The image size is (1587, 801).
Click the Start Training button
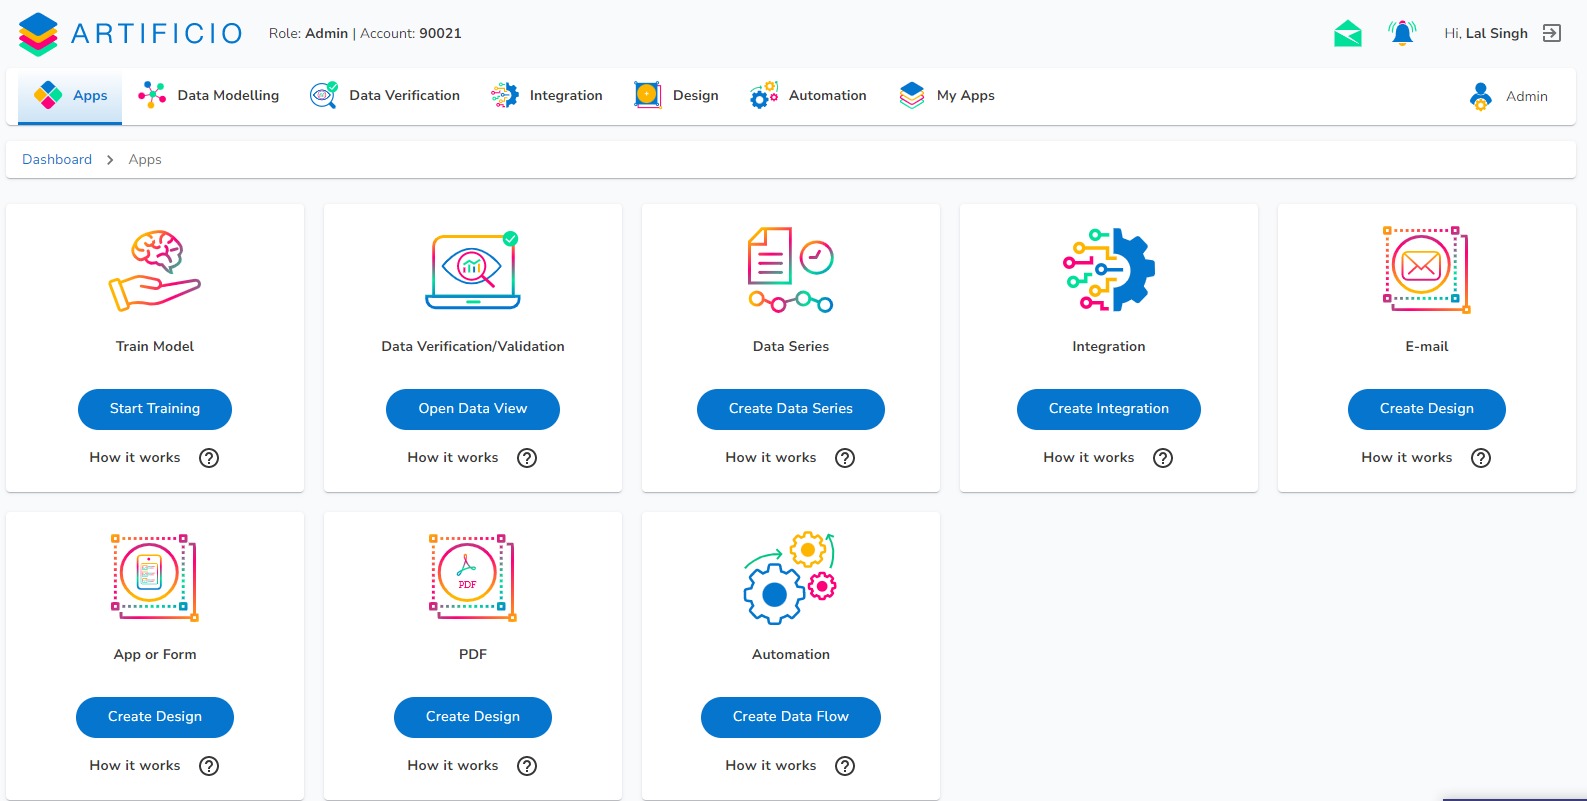155,409
